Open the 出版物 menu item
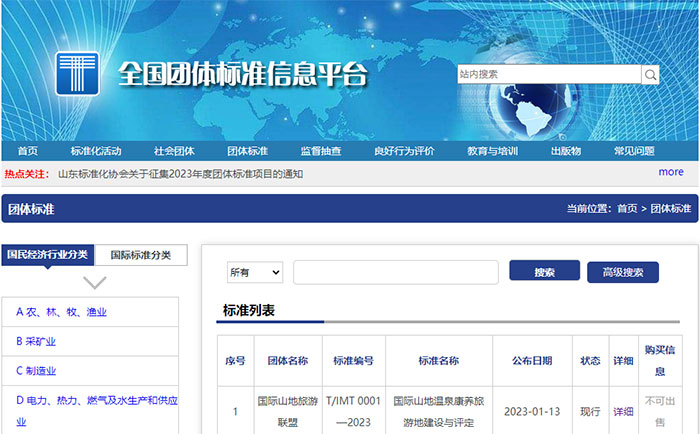This screenshot has height=434, width=700. coord(566,151)
